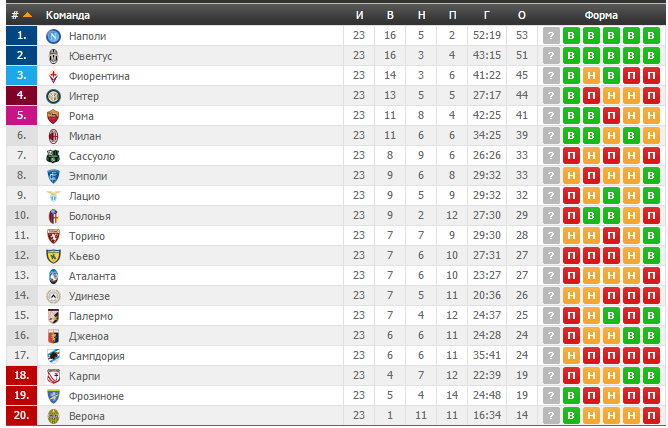The image size is (668, 428).
Task: Click the question mark next match badge for Ювентус
Action: (x=551, y=56)
